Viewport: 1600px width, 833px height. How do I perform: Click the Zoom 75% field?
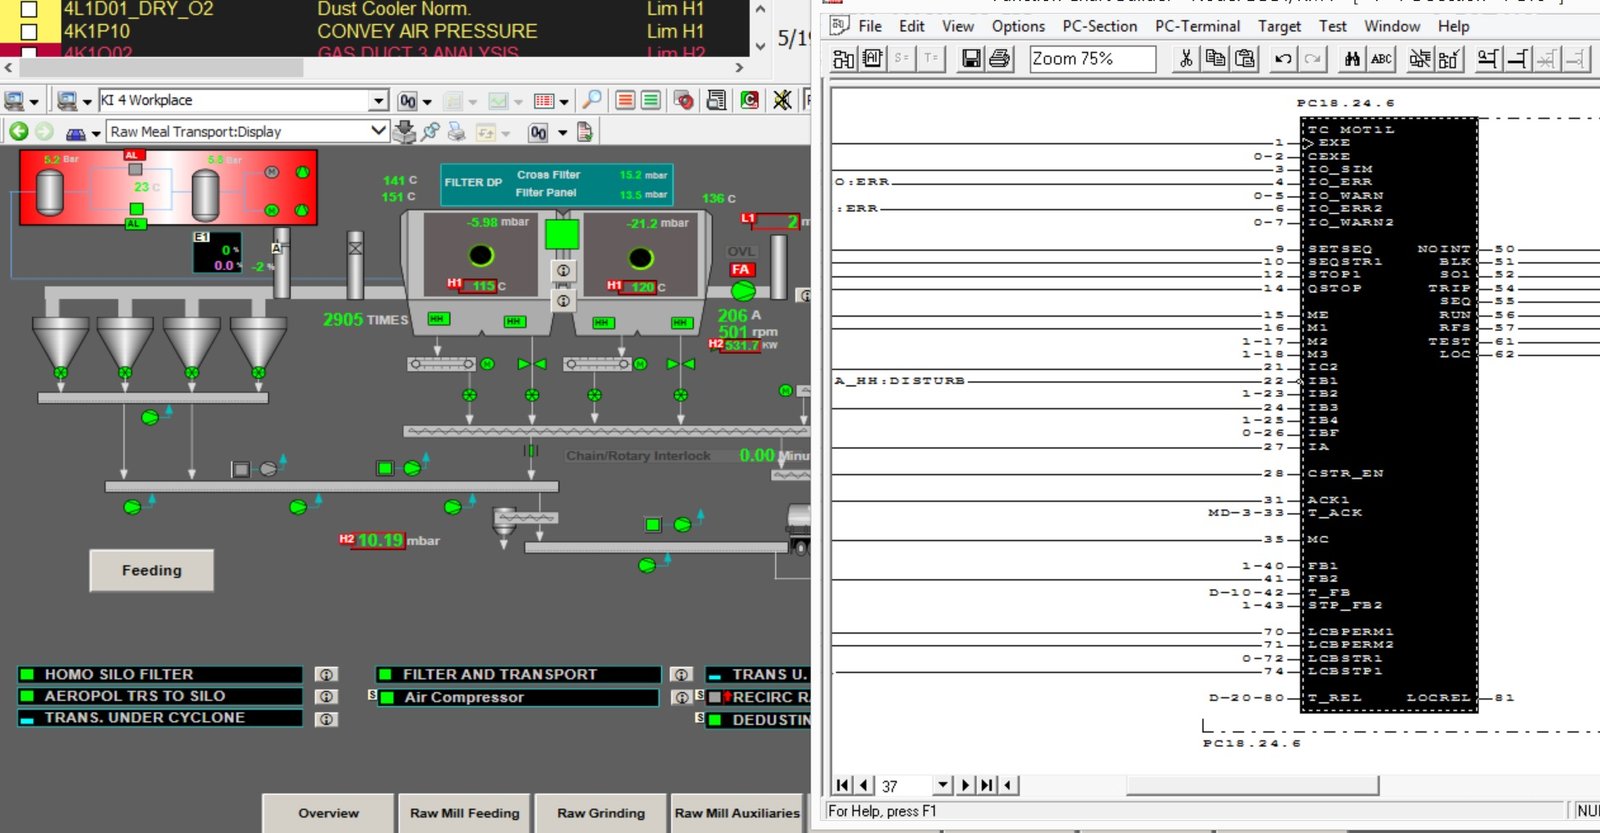coord(1092,59)
